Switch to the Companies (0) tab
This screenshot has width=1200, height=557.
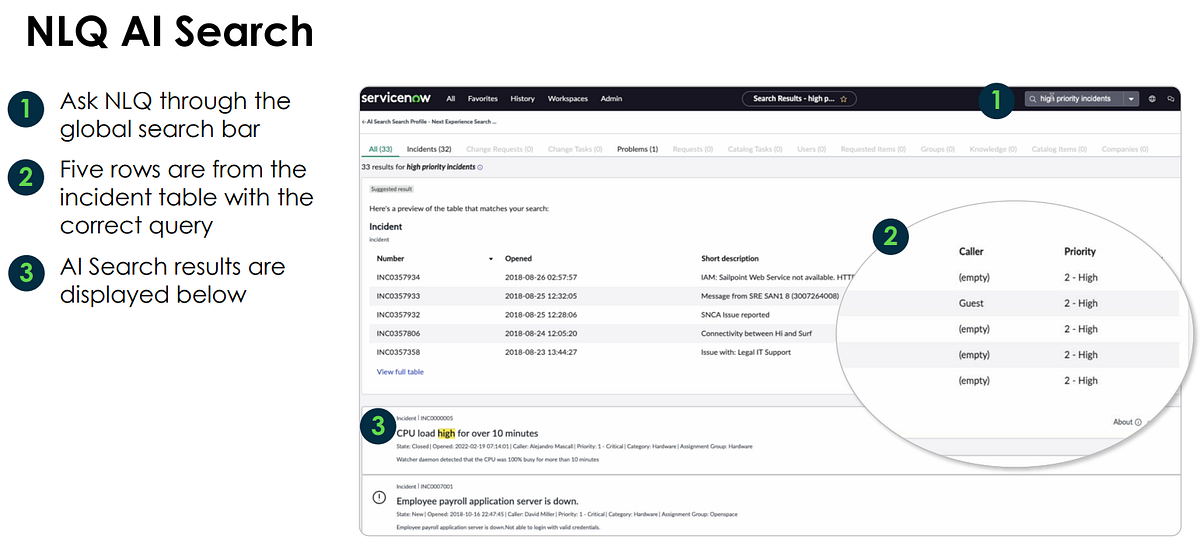click(1126, 149)
